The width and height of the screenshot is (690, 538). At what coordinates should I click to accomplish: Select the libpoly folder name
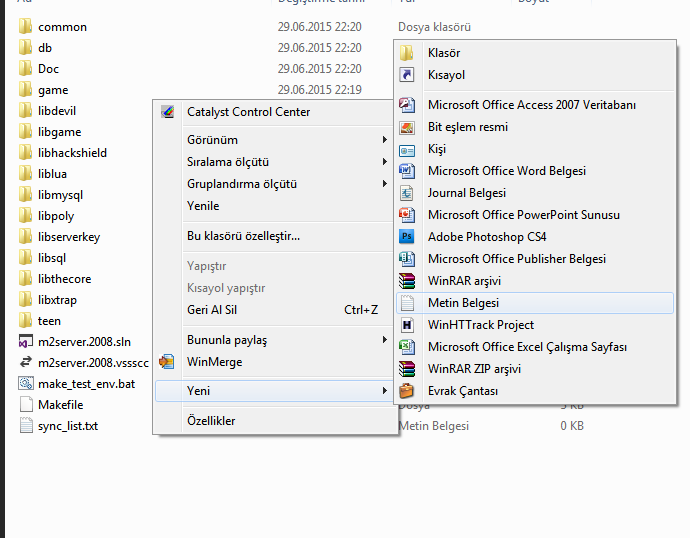tap(56, 216)
